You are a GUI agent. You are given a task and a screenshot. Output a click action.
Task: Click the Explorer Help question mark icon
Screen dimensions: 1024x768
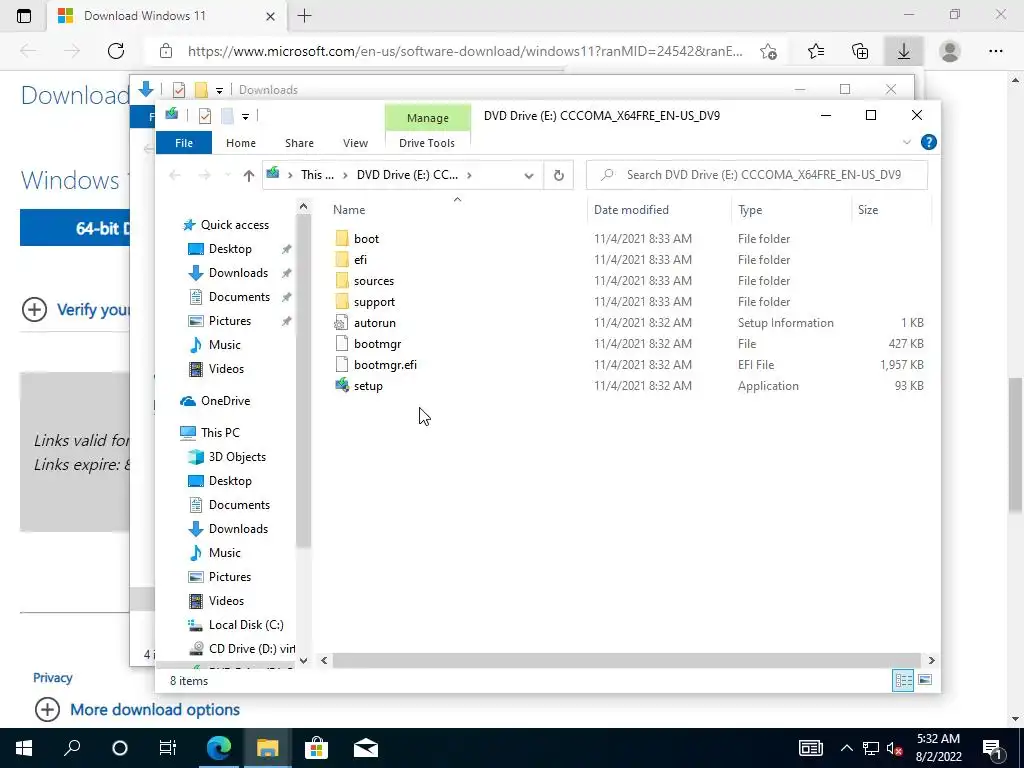[x=928, y=142]
